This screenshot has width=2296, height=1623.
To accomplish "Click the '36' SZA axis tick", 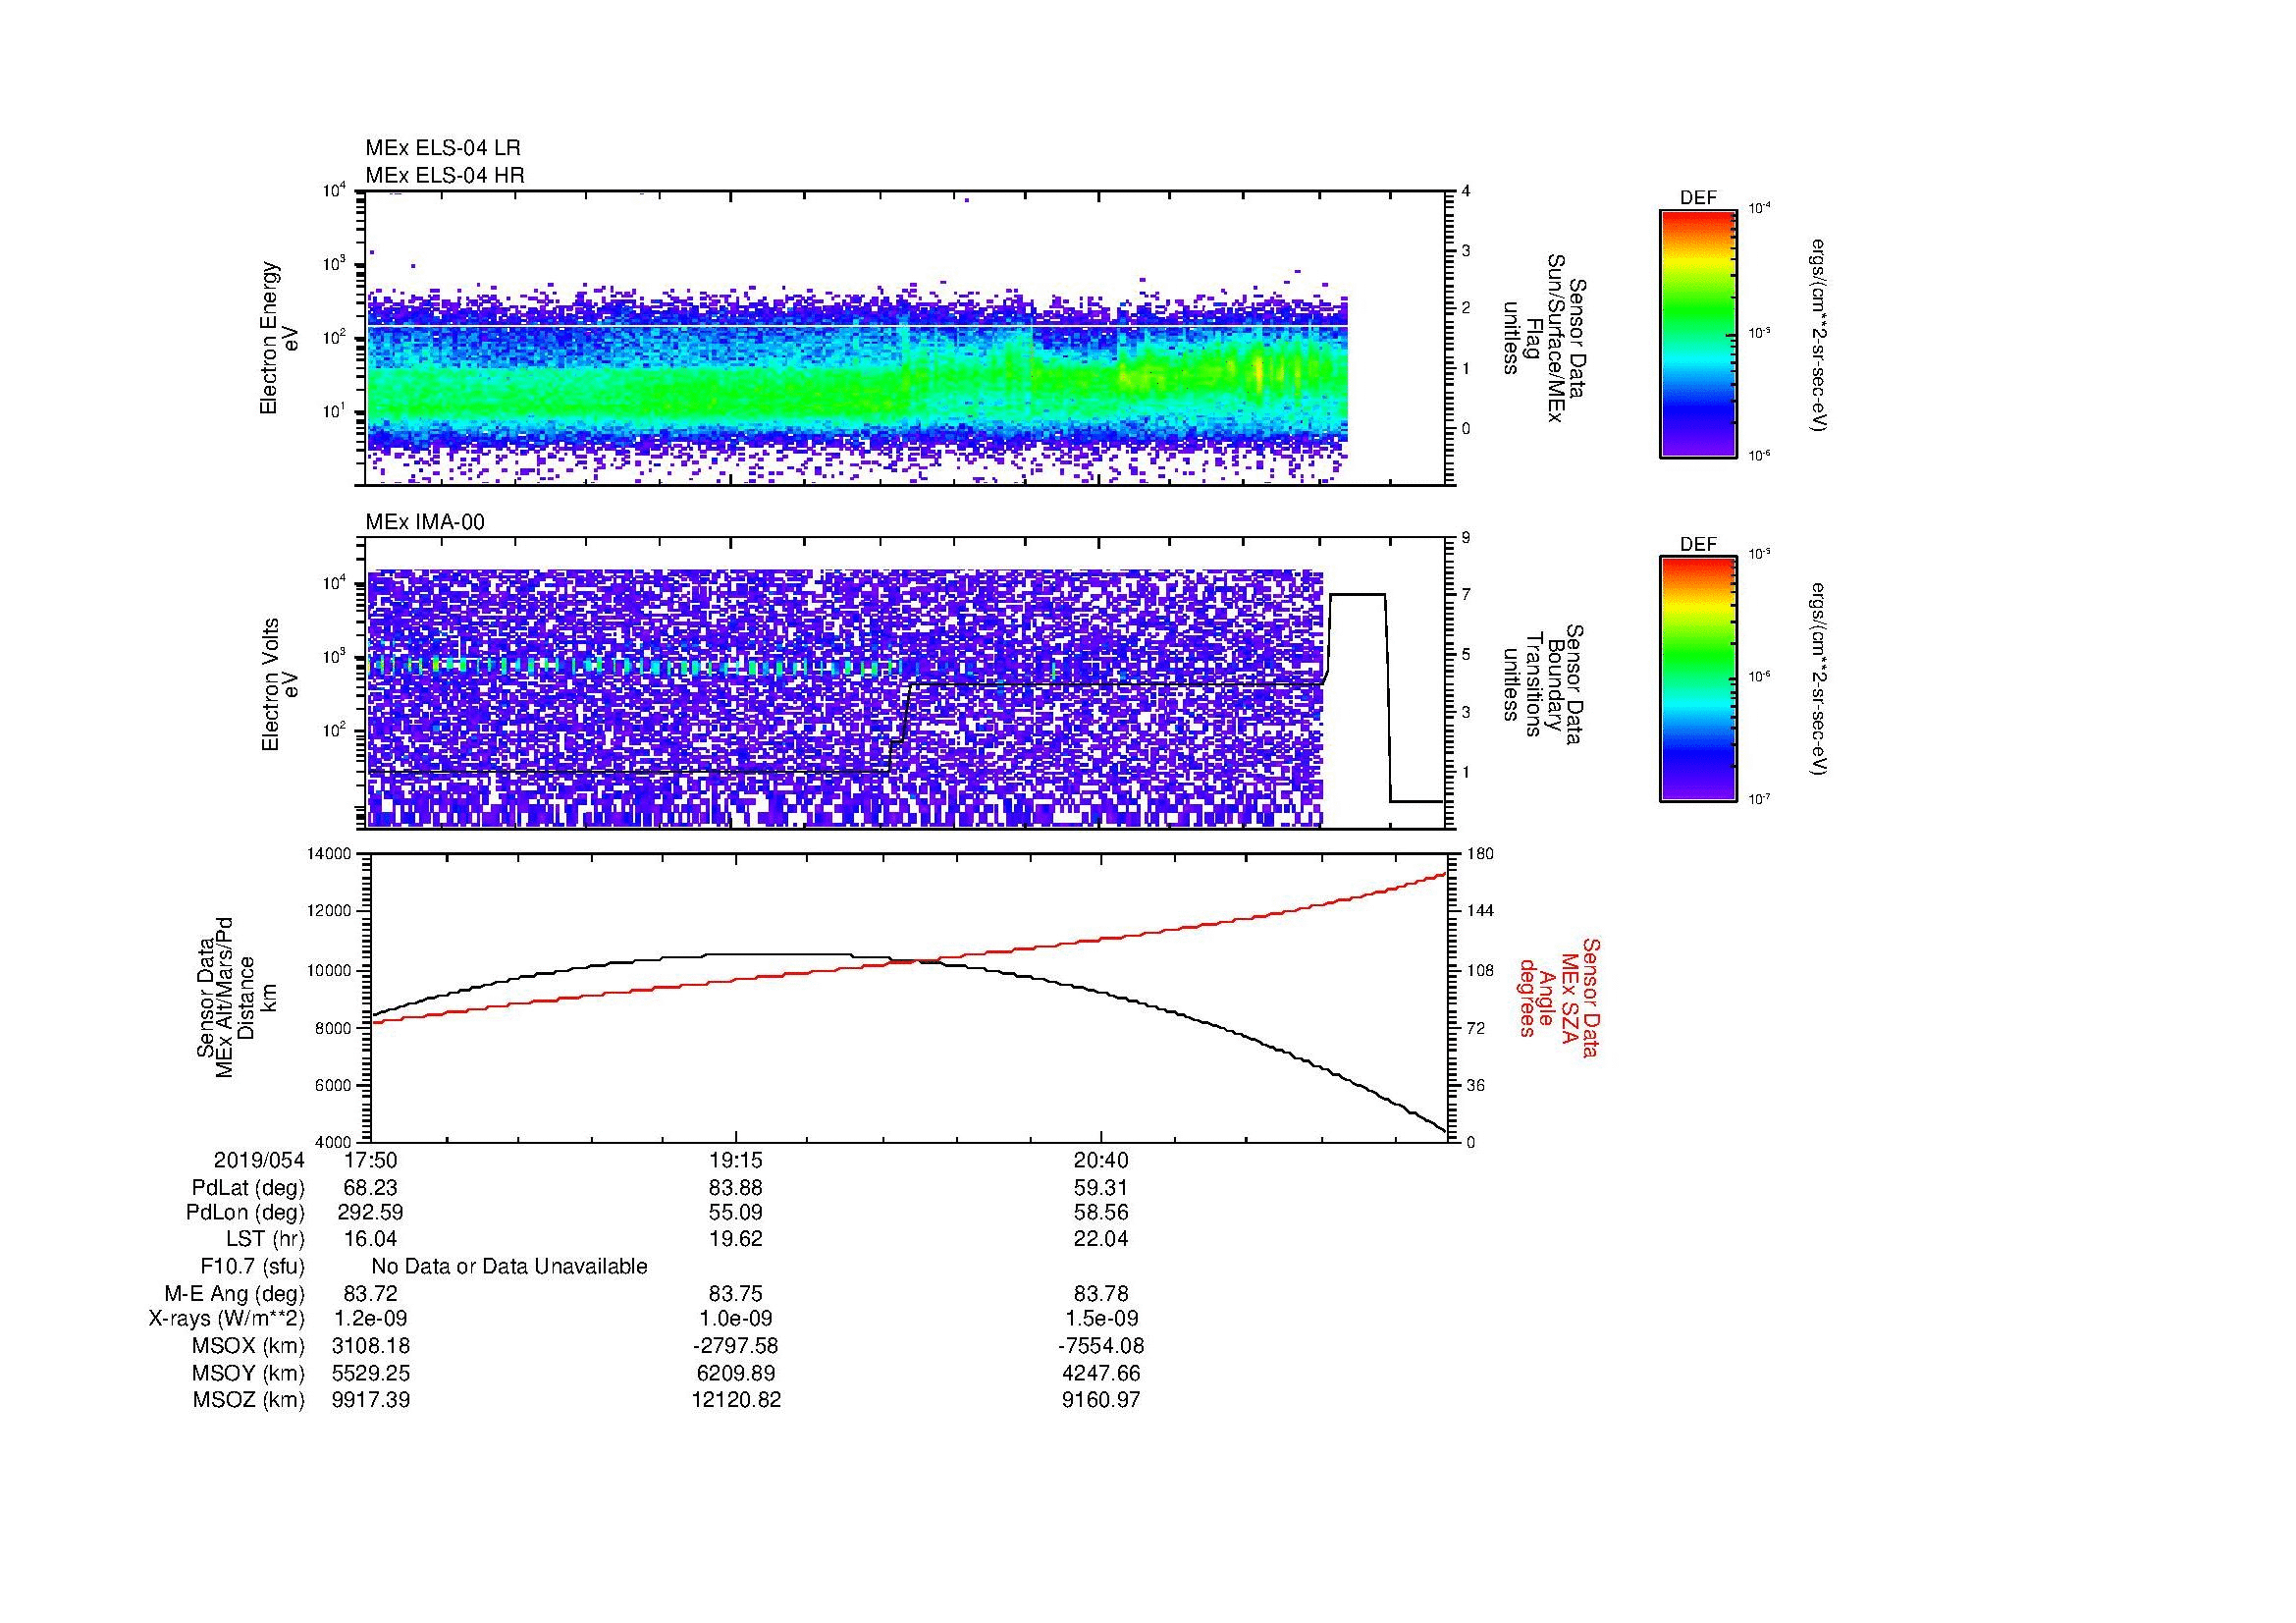I will 1475,1085.
